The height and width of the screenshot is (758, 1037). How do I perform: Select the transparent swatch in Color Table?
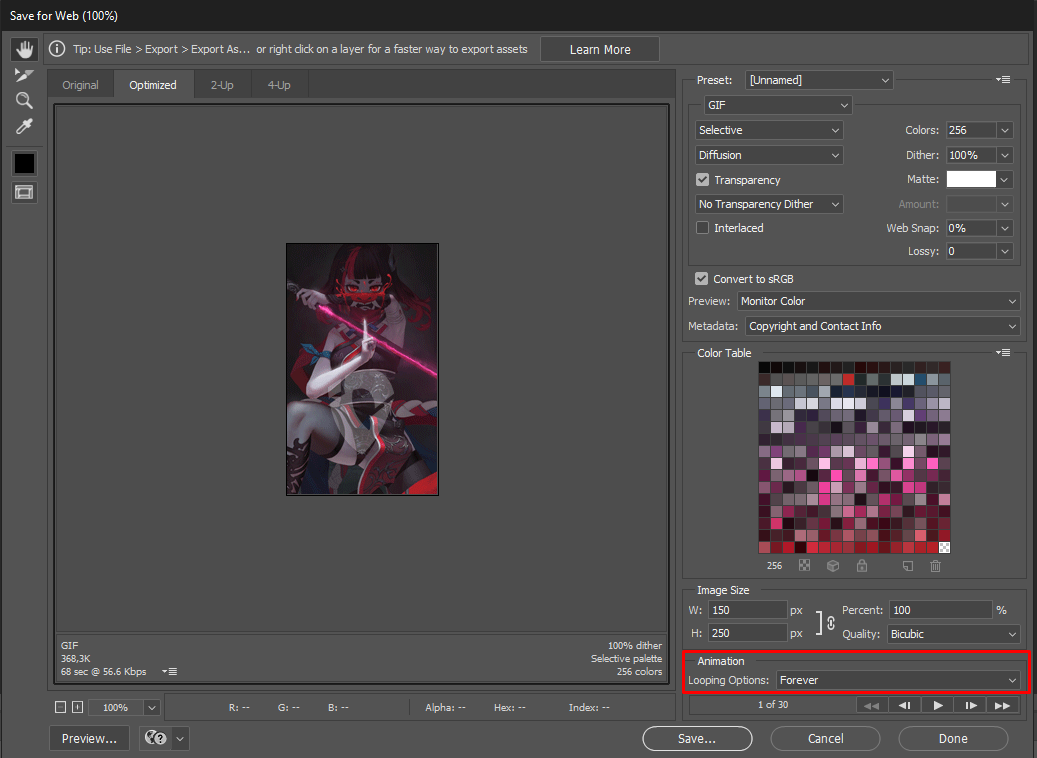pyautogui.click(x=944, y=547)
